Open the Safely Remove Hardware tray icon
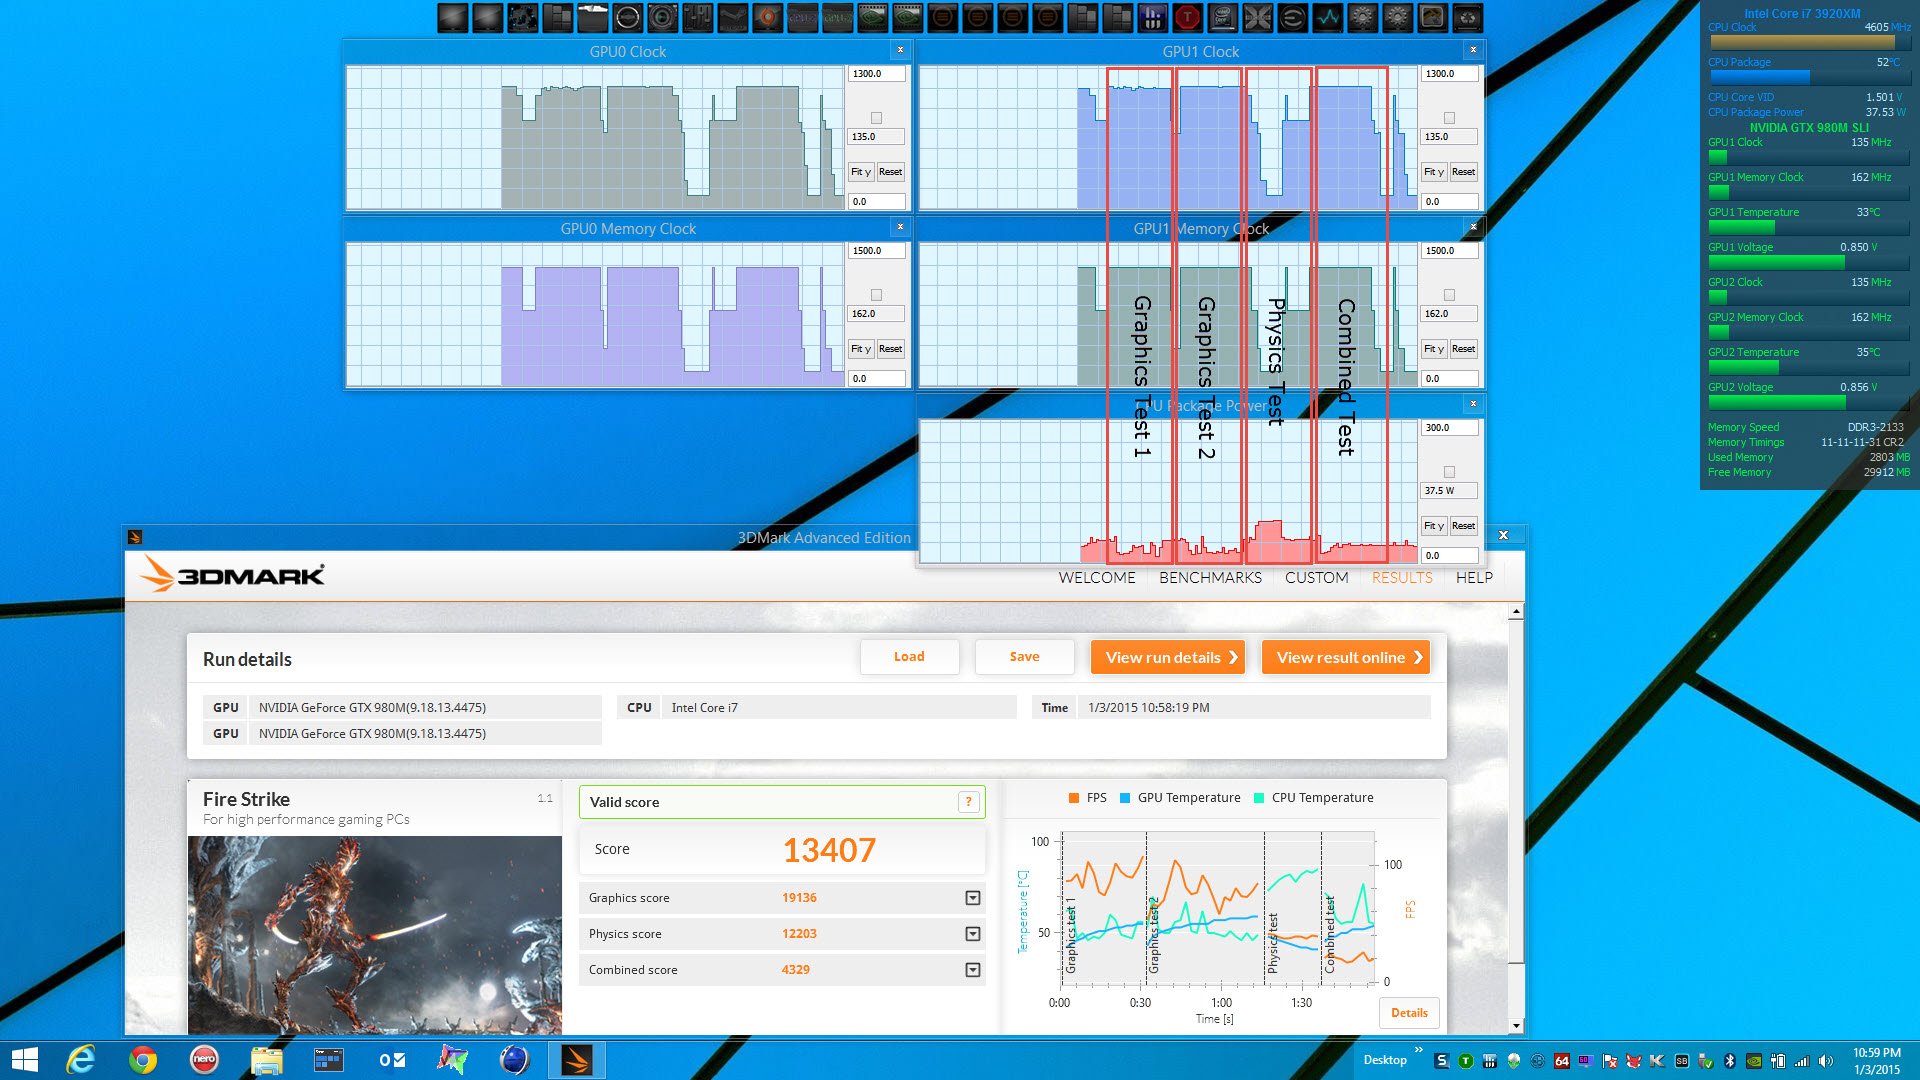The height and width of the screenshot is (1080, 1920). pyautogui.click(x=1706, y=1061)
